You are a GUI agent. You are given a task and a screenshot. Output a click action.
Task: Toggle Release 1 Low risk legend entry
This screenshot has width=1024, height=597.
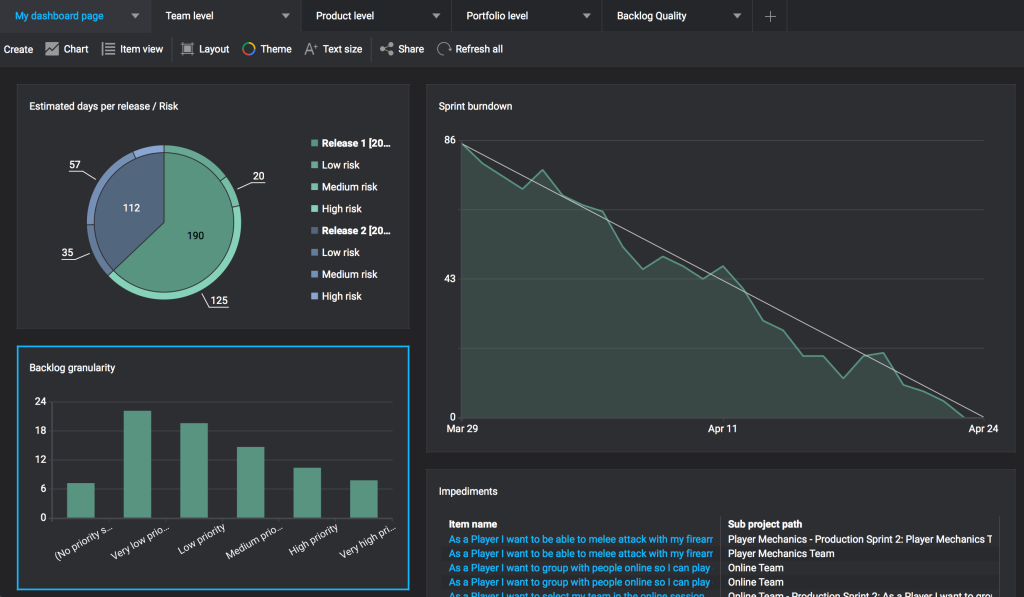click(340, 165)
